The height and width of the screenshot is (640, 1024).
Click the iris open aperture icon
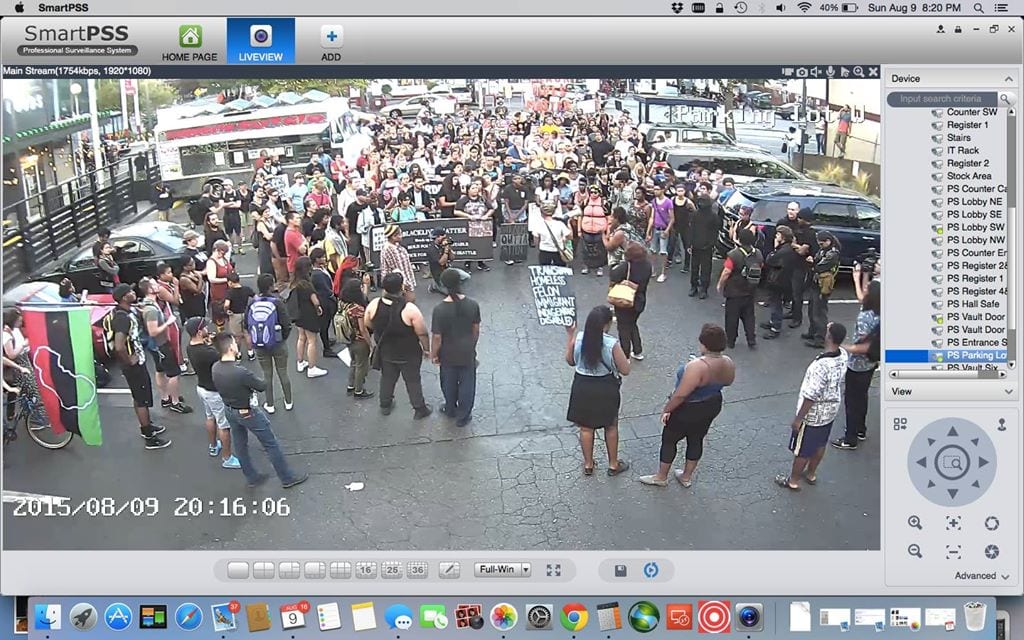(991, 523)
